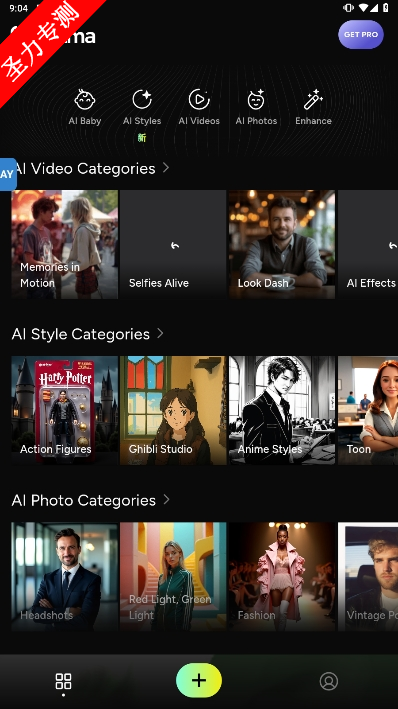
Task: Choose the Ghibli Studio style
Action: click(x=173, y=410)
